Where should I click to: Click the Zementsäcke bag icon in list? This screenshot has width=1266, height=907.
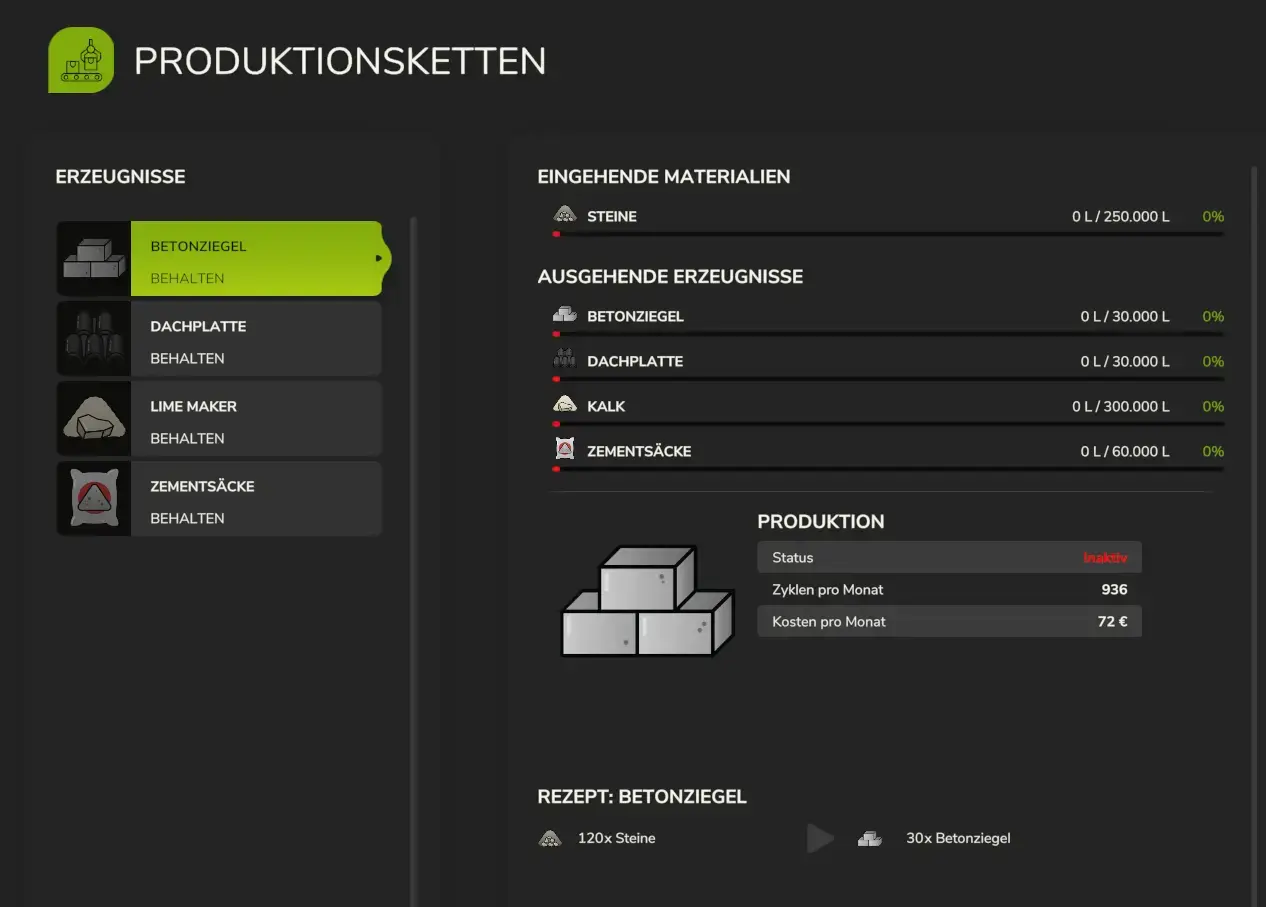click(94, 499)
